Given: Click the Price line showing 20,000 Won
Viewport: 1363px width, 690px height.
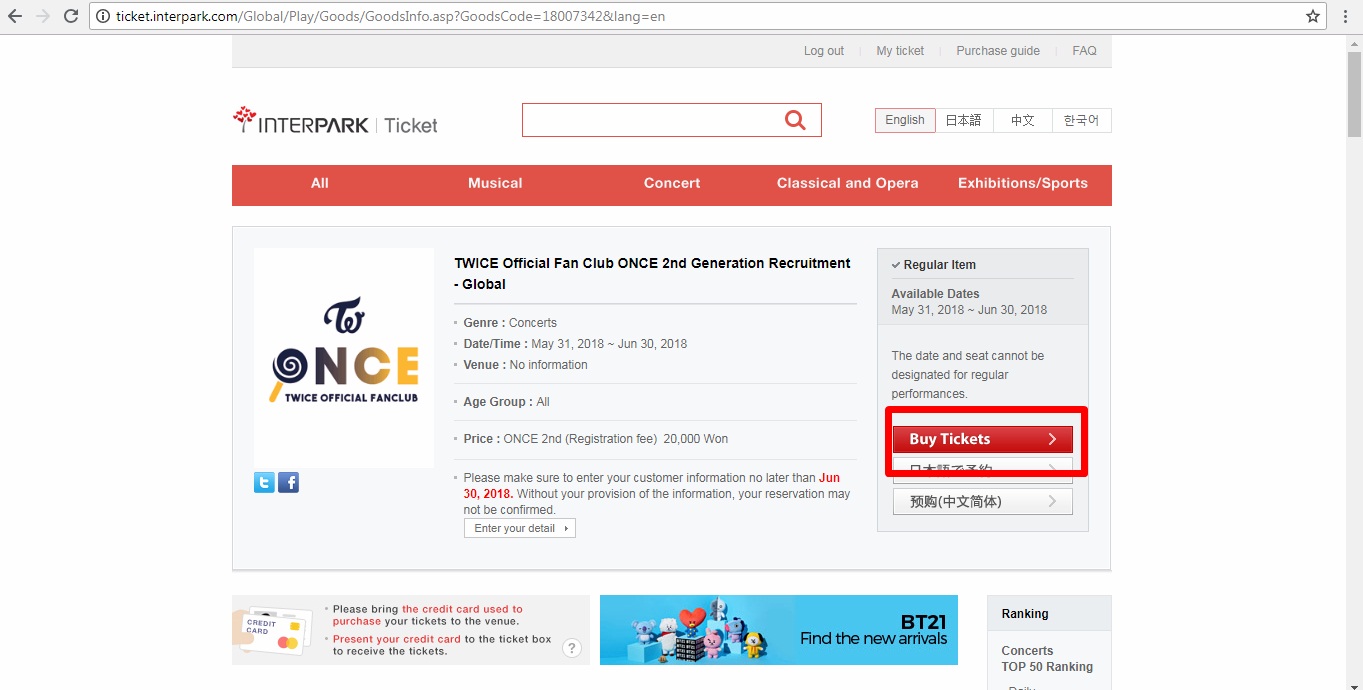Looking at the screenshot, I should [x=595, y=439].
